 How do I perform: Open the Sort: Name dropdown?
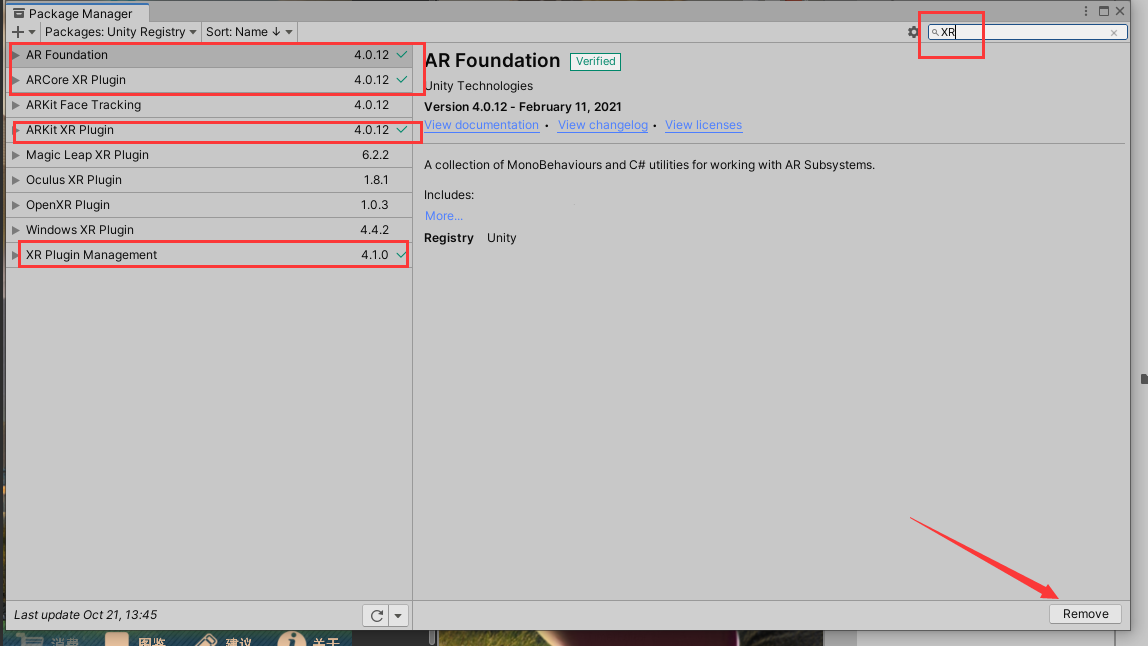tap(249, 31)
